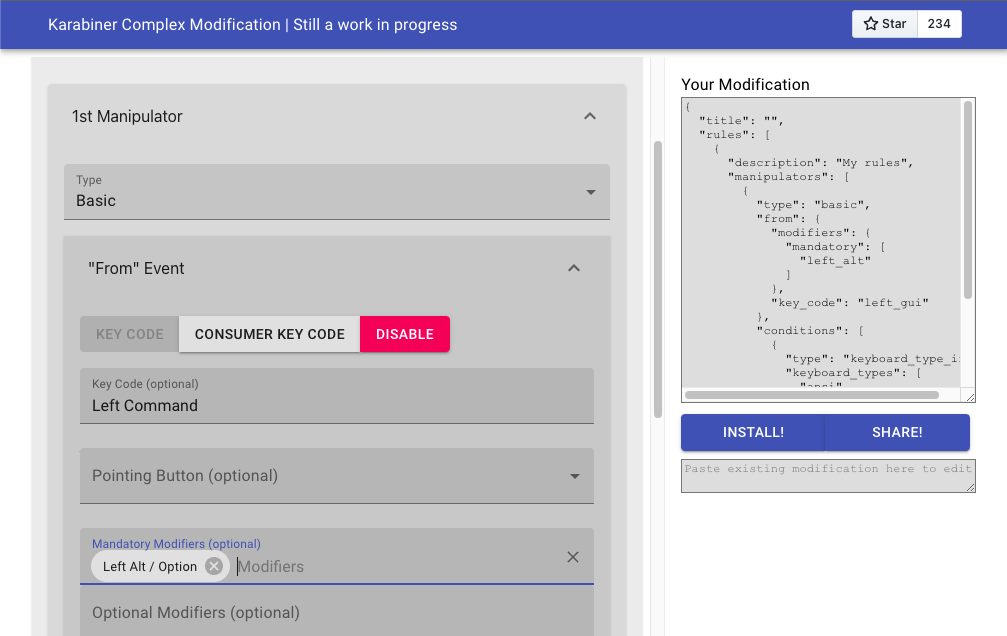The width and height of the screenshot is (1007, 636).
Task: Select the CONSUMER KEY CODE option
Action: tap(270, 334)
